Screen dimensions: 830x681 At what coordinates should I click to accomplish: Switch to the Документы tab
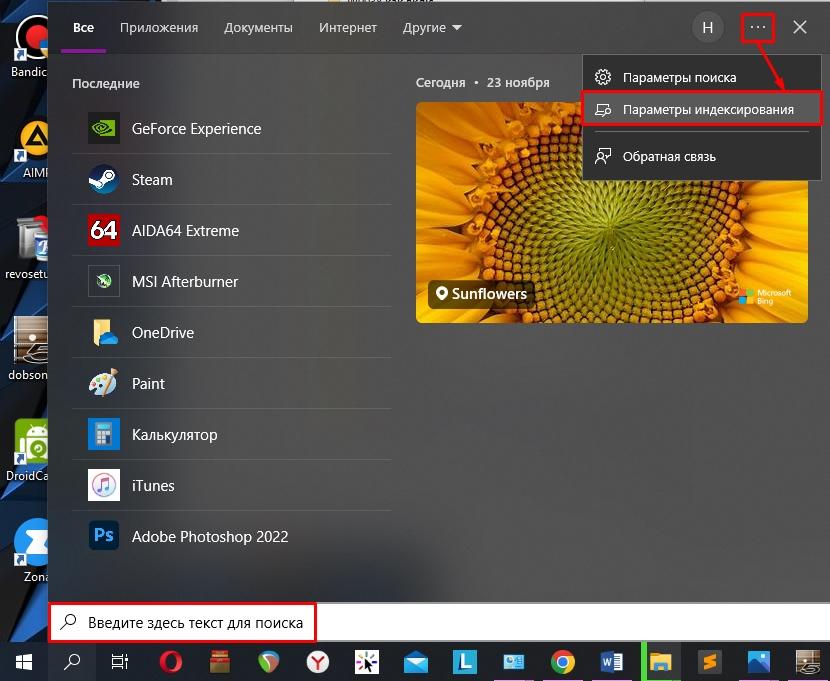tap(258, 28)
